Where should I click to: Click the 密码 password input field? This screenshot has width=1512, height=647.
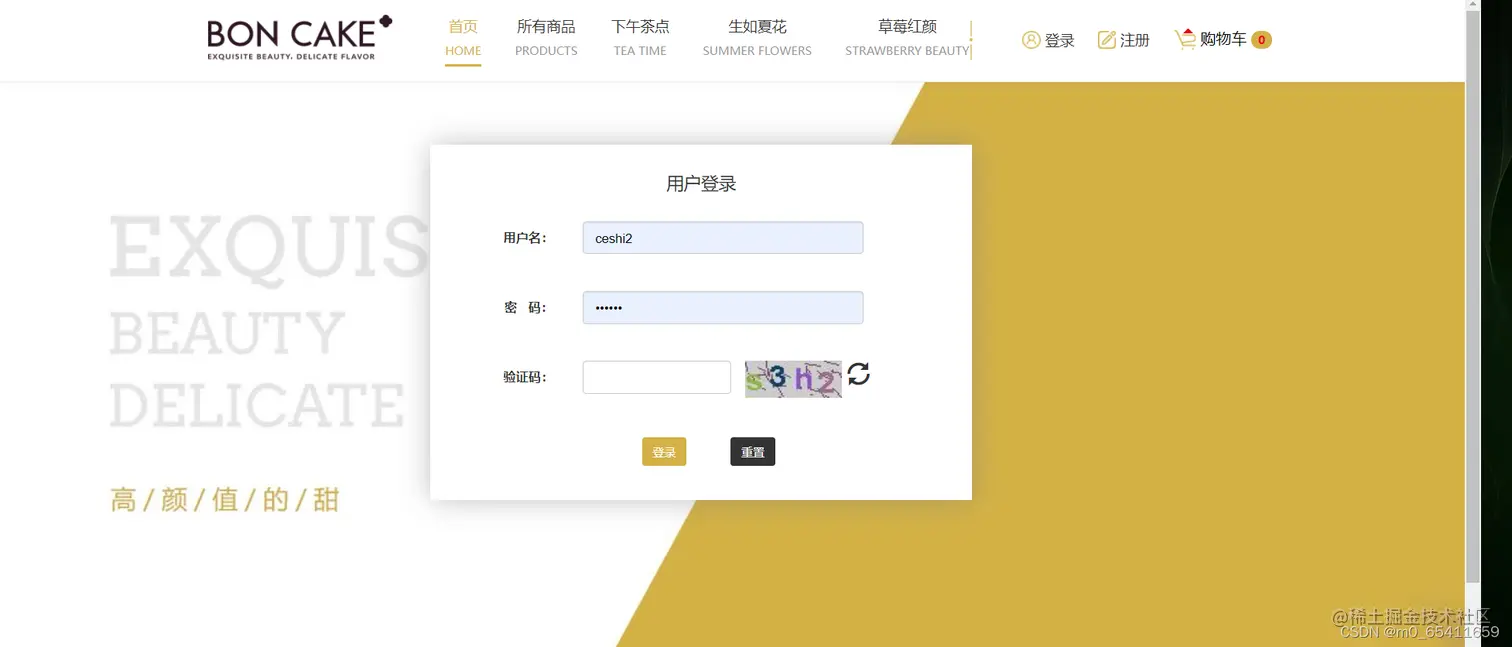(x=722, y=307)
